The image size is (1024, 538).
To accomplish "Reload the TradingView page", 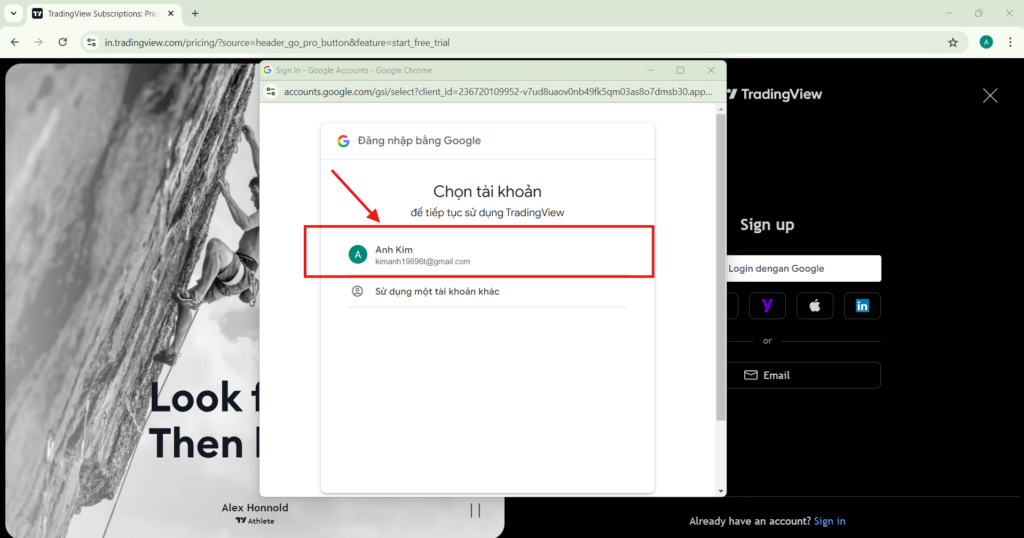I will [x=63, y=42].
